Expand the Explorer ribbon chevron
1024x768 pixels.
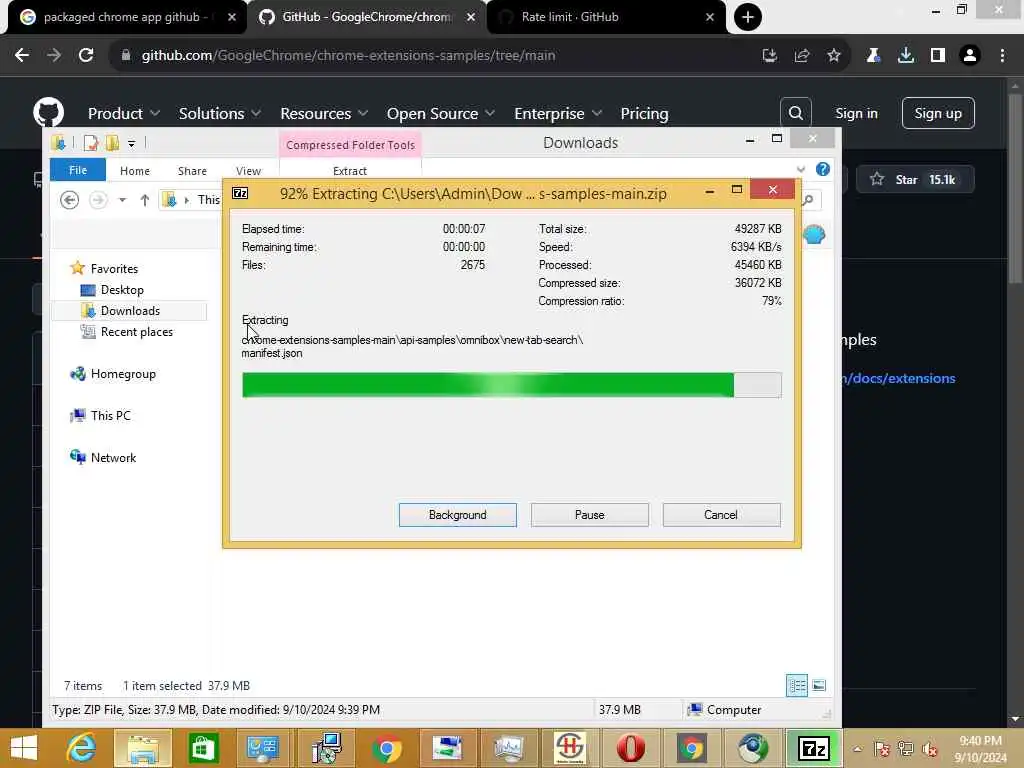[801, 170]
